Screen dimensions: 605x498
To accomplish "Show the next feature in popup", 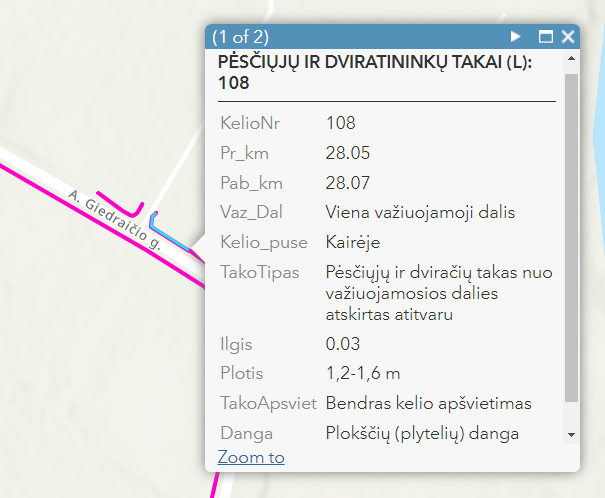I will (516, 37).
